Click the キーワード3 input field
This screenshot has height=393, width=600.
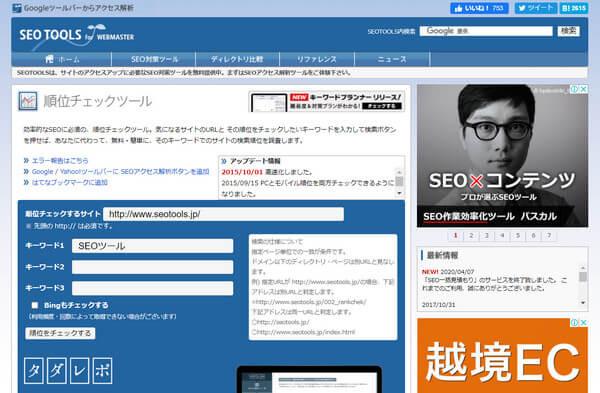[x=152, y=288]
